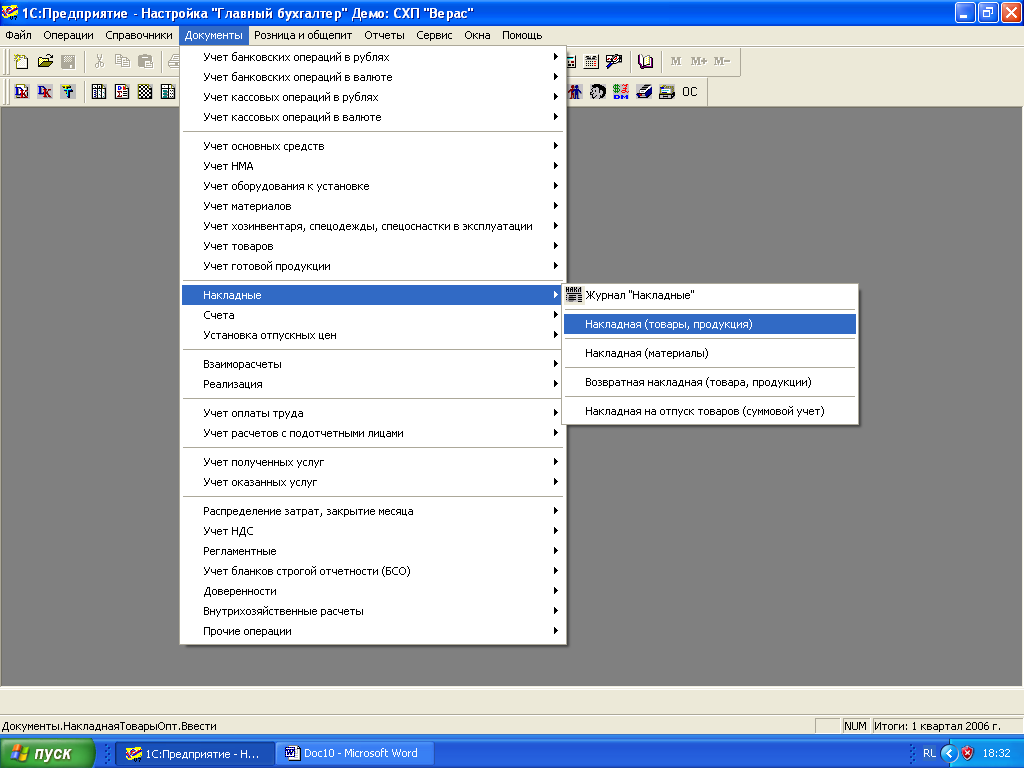Select Накладная на отпуск товаров (суммовой учет)
Viewport: 1024px width, 768px height.
(x=710, y=411)
